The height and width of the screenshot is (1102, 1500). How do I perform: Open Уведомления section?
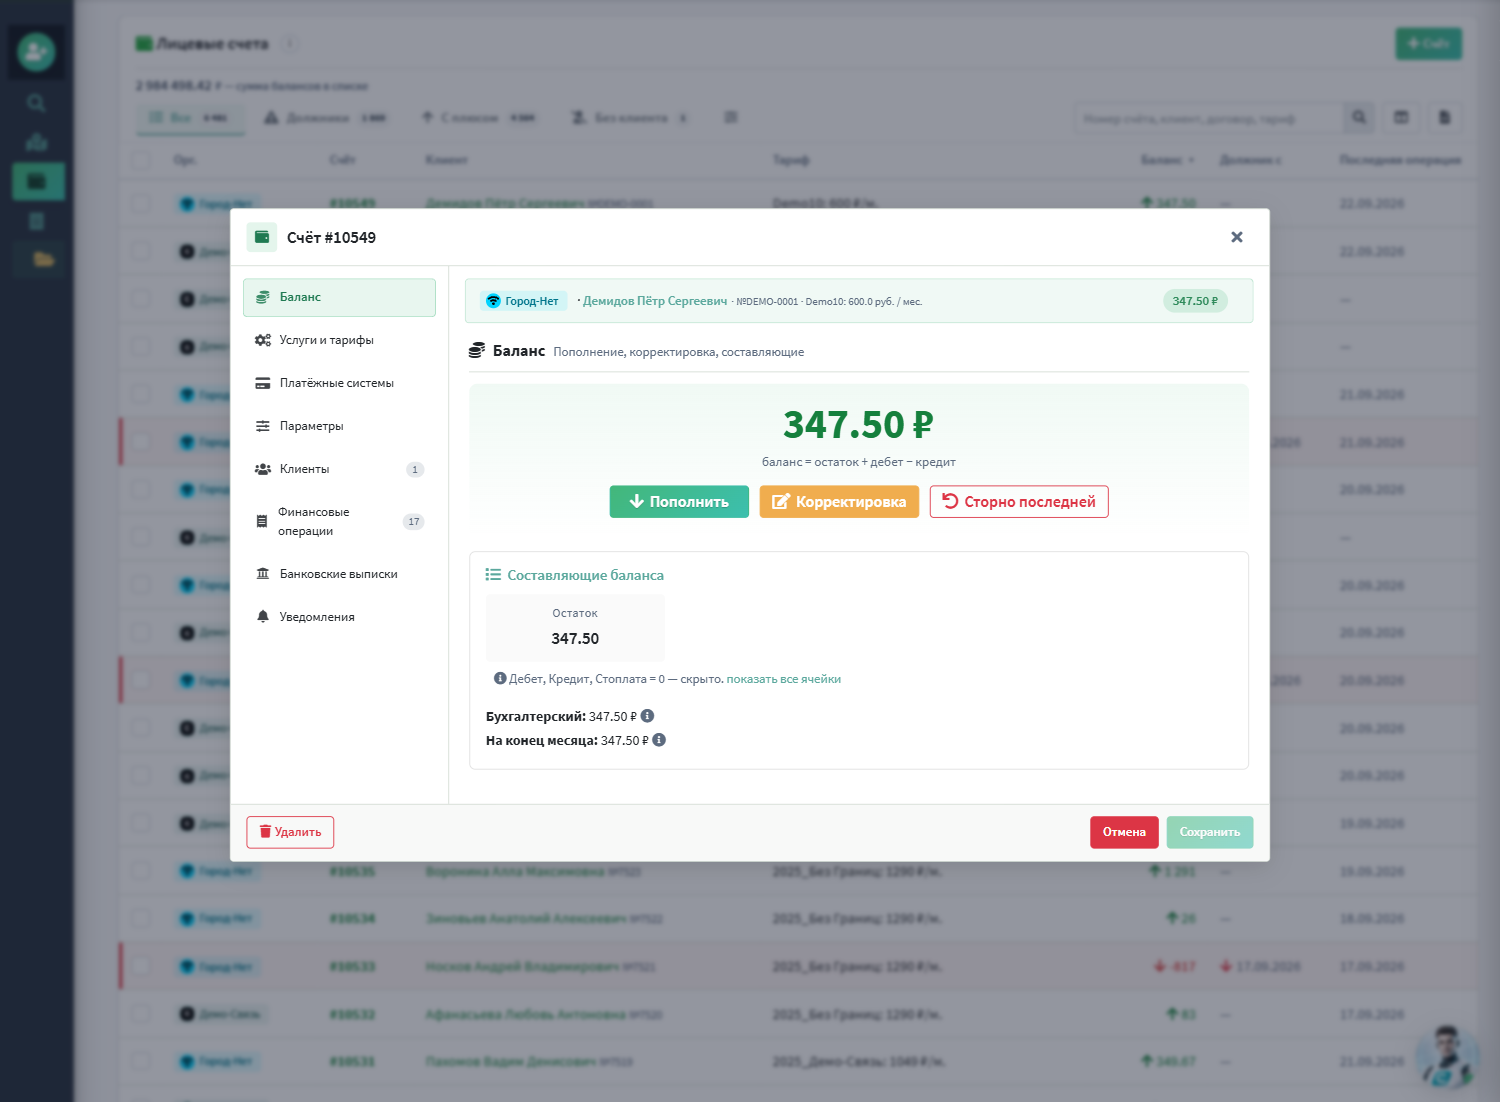tap(339, 617)
